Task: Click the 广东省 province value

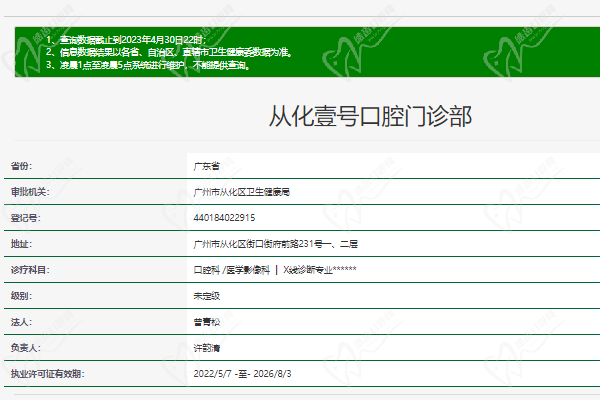Action: click(x=207, y=165)
